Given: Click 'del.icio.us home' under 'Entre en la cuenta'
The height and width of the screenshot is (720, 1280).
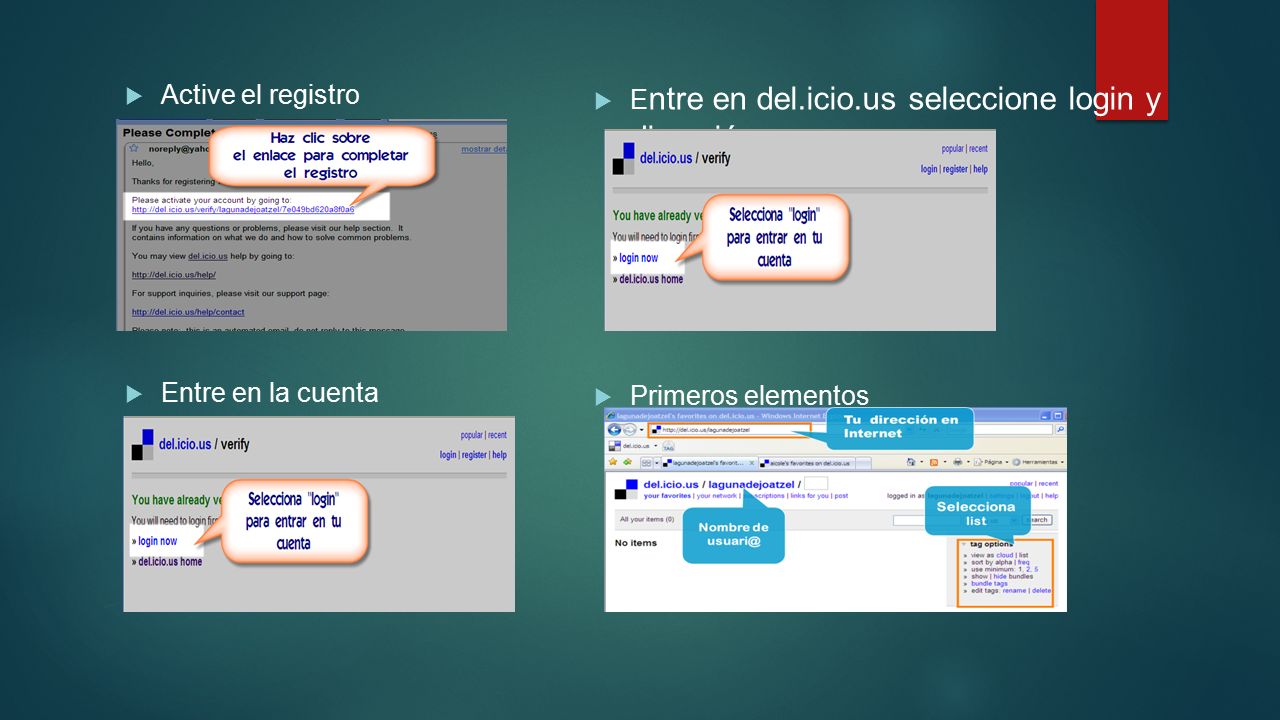Looking at the screenshot, I should pos(170,562).
